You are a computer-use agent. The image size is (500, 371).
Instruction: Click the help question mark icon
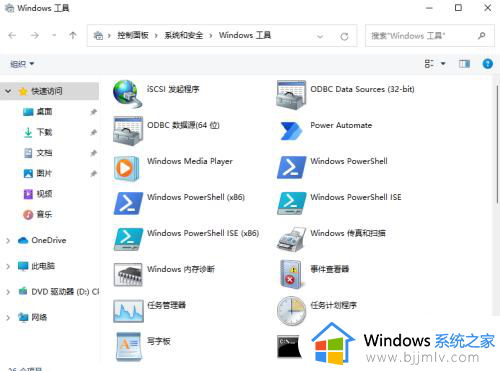tap(488, 63)
